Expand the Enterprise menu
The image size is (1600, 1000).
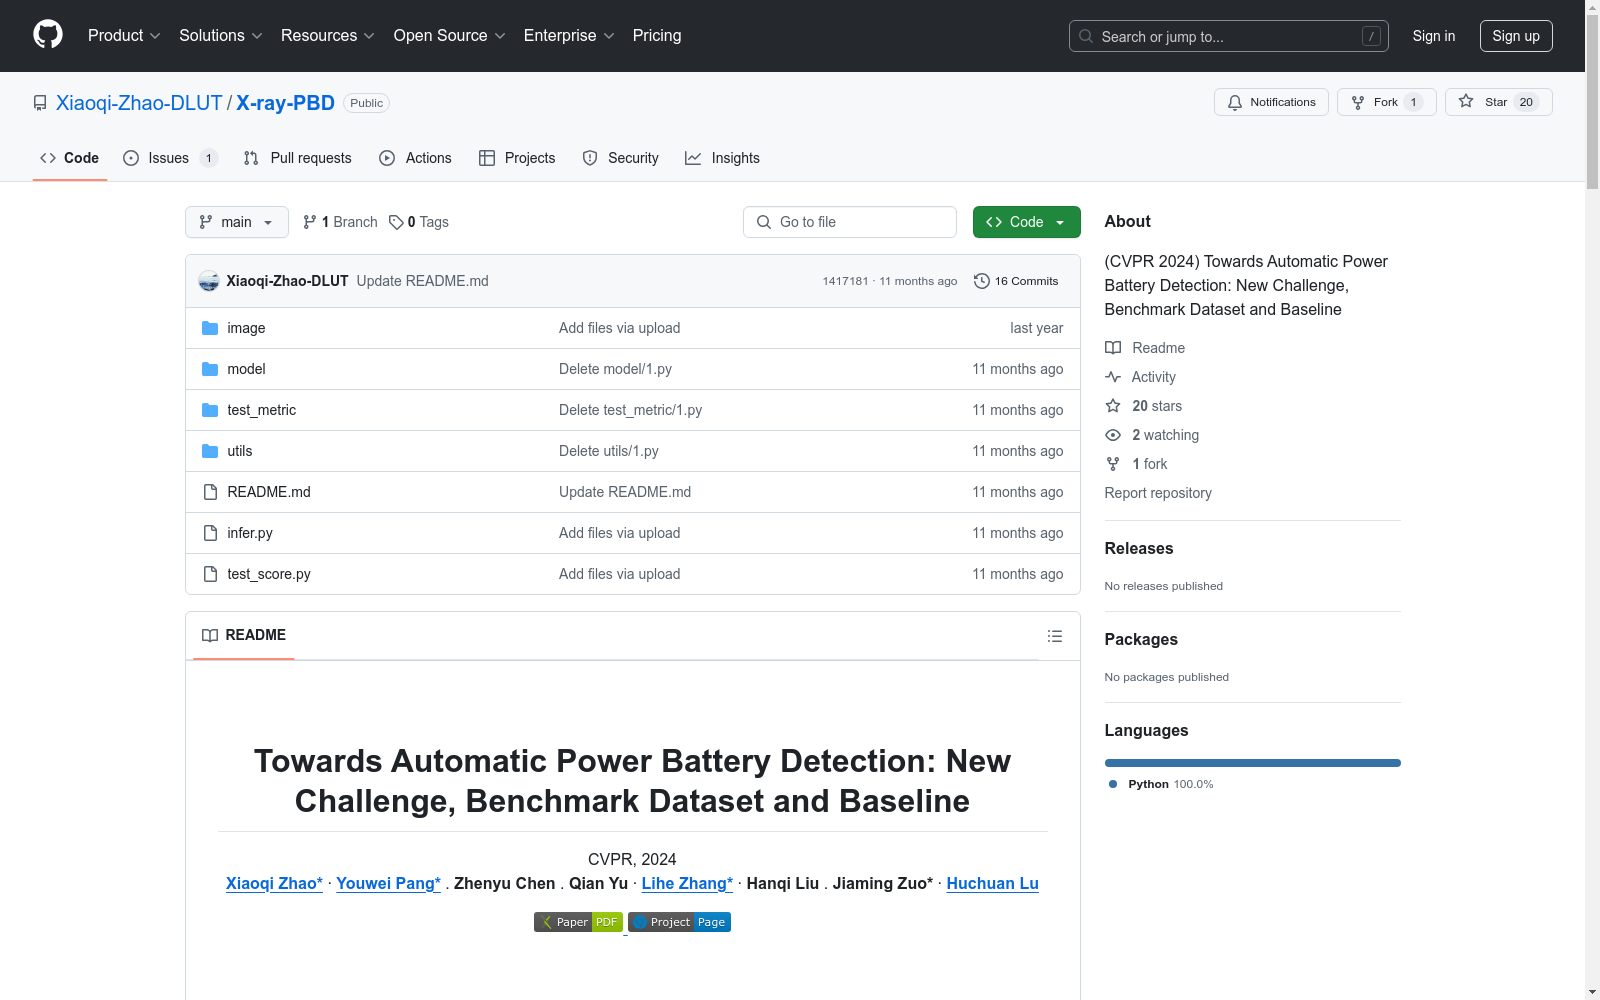click(x=569, y=36)
